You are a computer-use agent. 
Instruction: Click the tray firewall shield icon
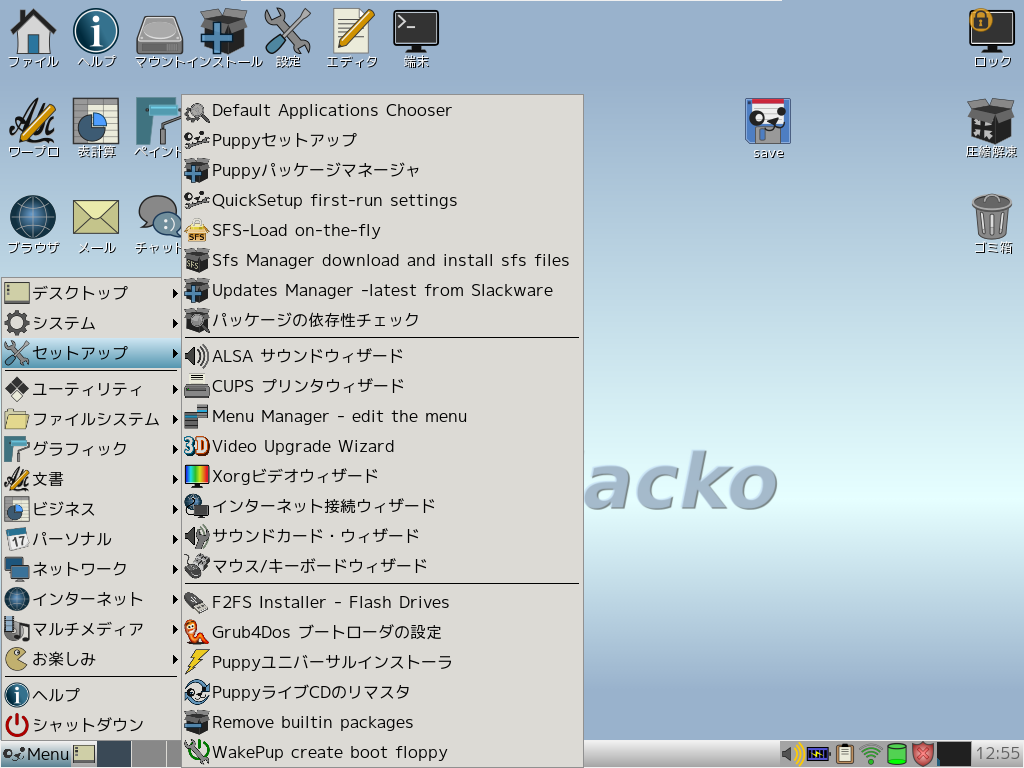[922, 754]
